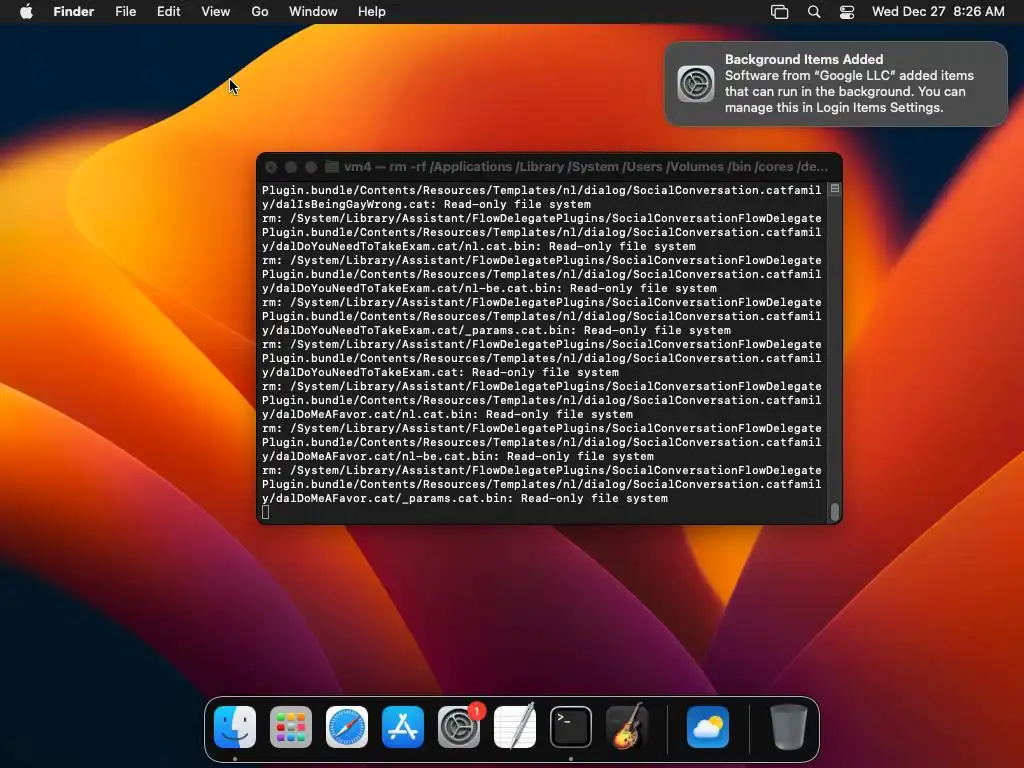
Task: Open Launchpad in the Dock
Action: click(x=291, y=727)
